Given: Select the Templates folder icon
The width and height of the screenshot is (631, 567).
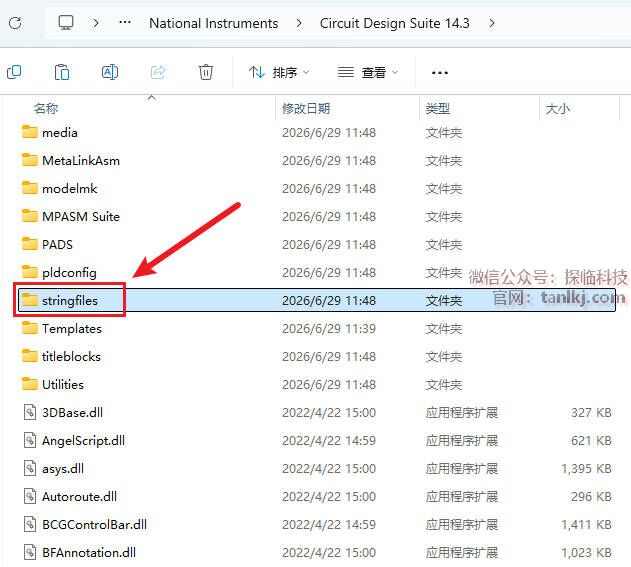Looking at the screenshot, I should coord(29,328).
